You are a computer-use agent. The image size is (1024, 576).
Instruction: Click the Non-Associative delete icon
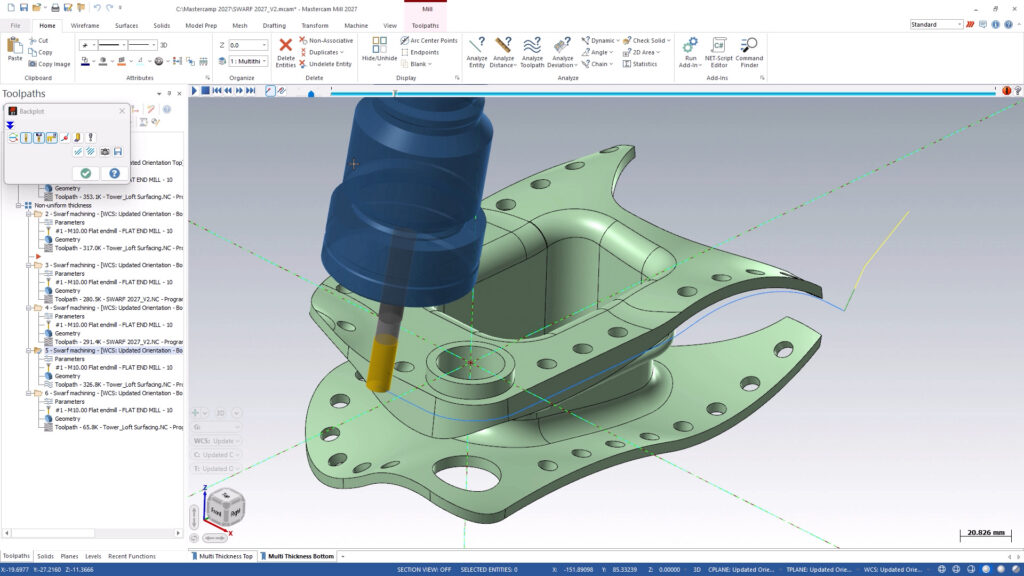(x=303, y=40)
